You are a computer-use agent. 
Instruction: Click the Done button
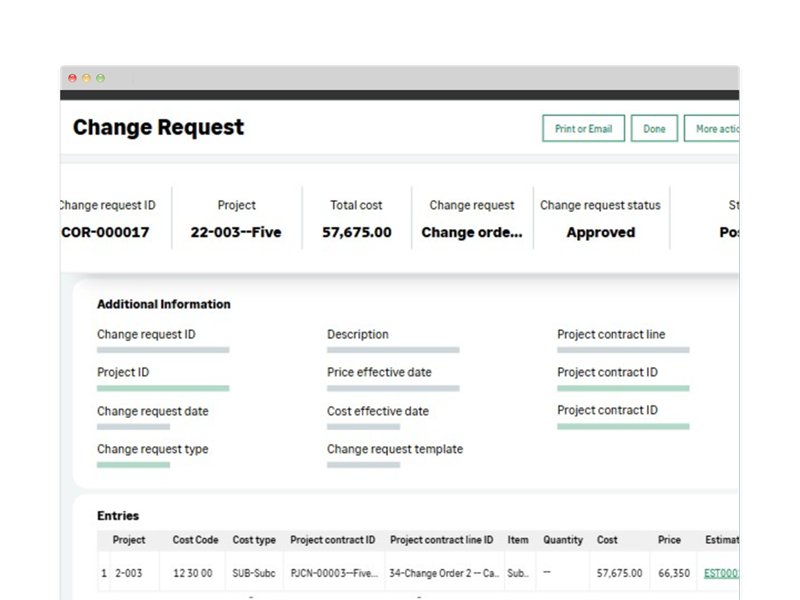[654, 129]
